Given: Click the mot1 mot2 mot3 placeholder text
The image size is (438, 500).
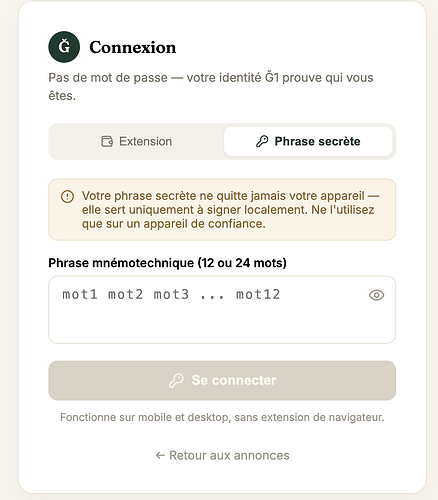Looking at the screenshot, I should [x=171, y=294].
